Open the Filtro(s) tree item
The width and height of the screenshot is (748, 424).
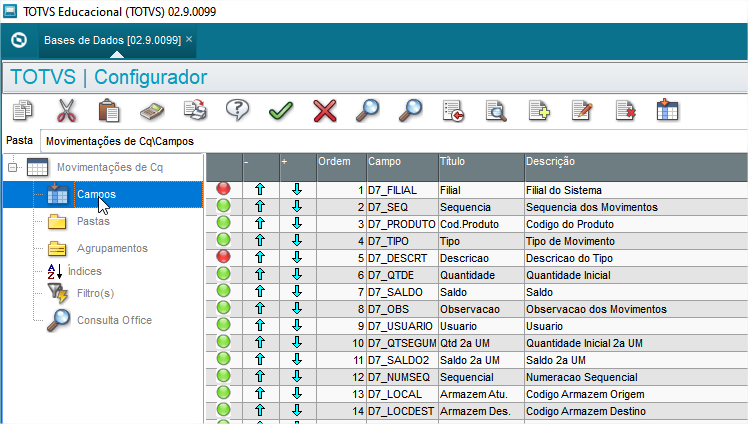[95, 293]
